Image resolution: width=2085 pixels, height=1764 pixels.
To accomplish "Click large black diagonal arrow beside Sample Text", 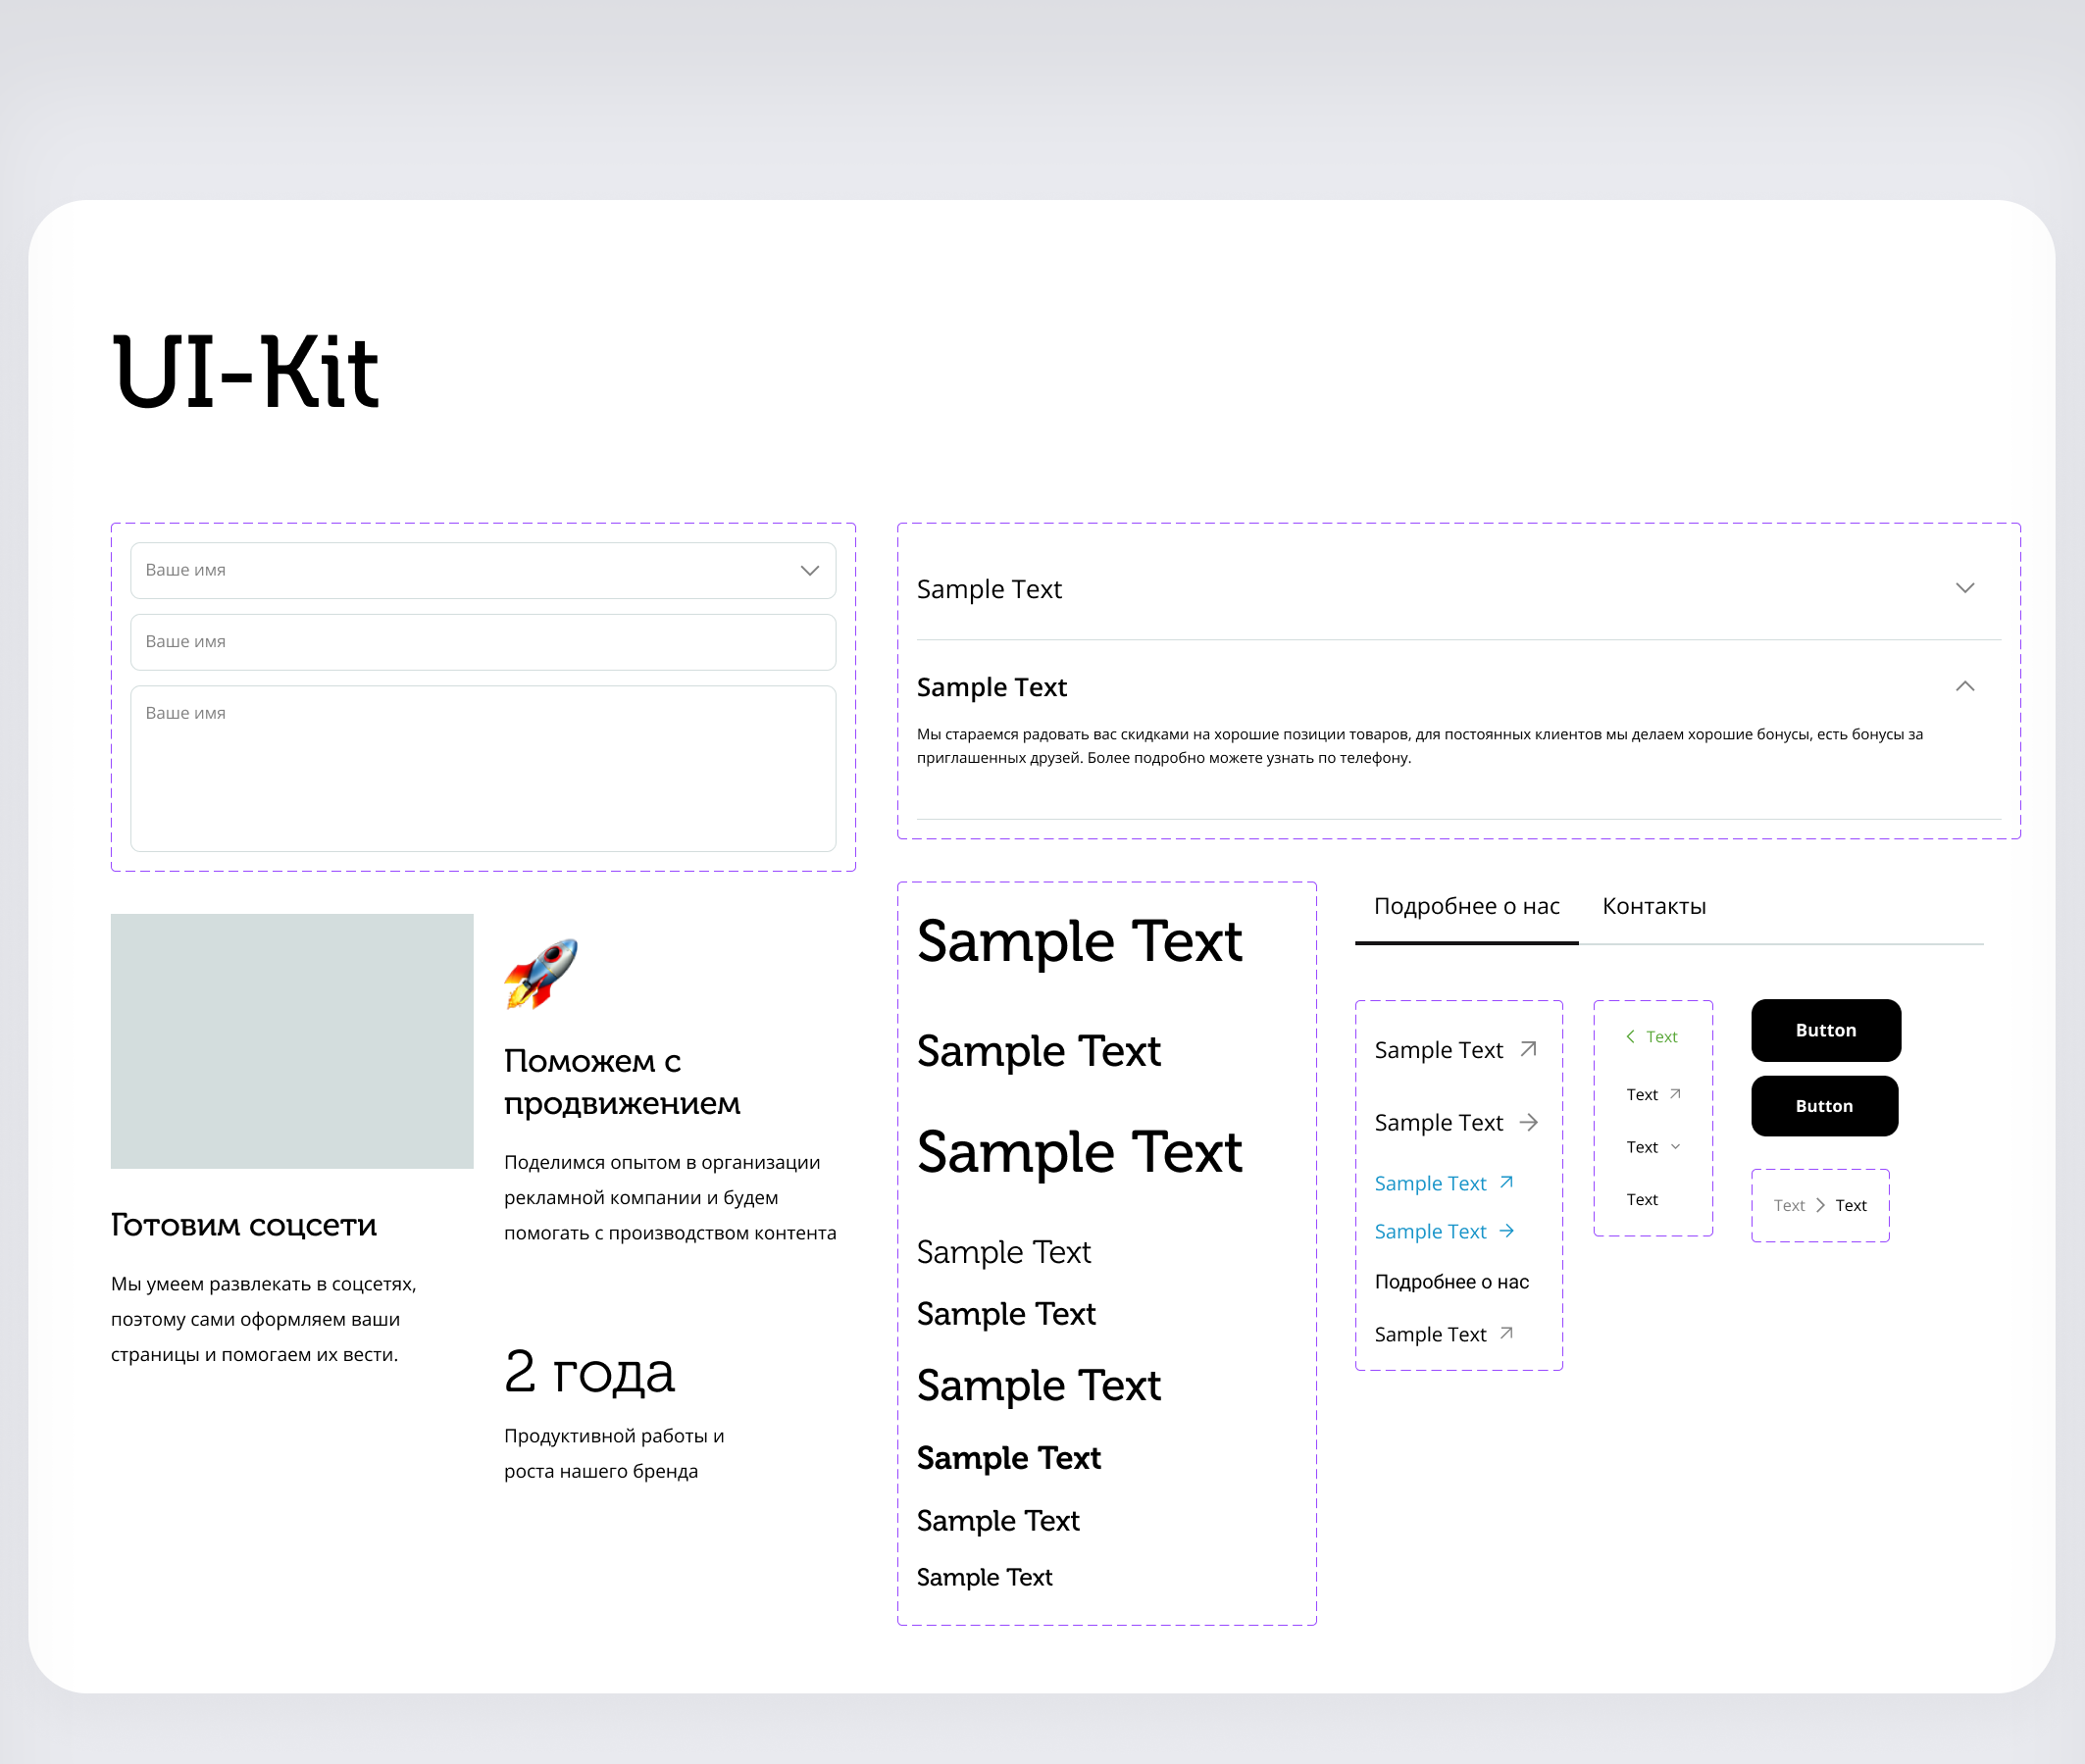I will point(1528,1049).
